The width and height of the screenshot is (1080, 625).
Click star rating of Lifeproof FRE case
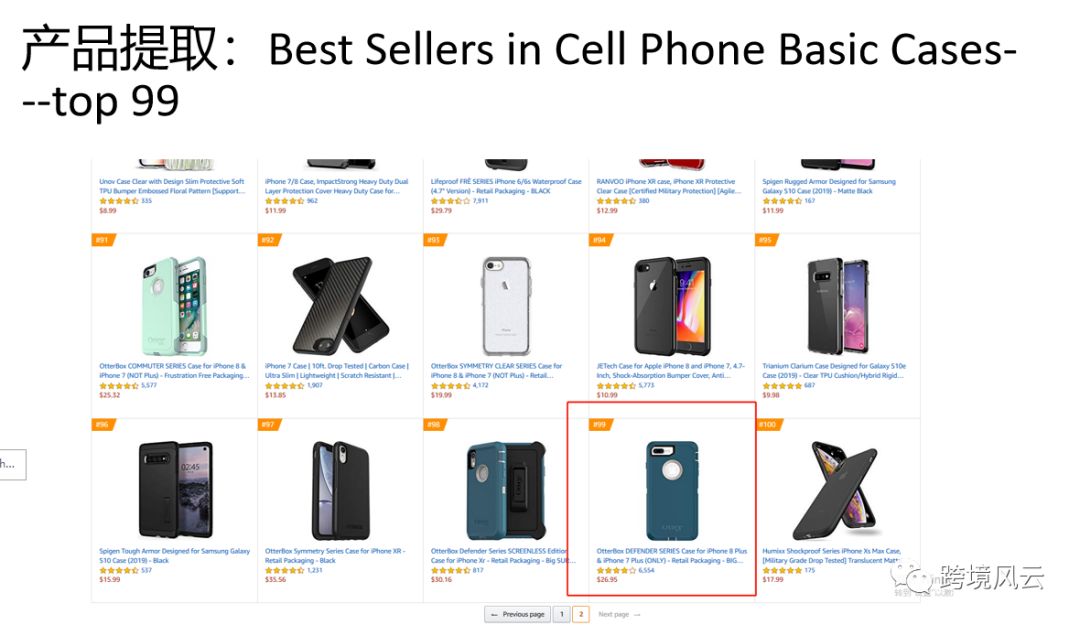[450, 201]
